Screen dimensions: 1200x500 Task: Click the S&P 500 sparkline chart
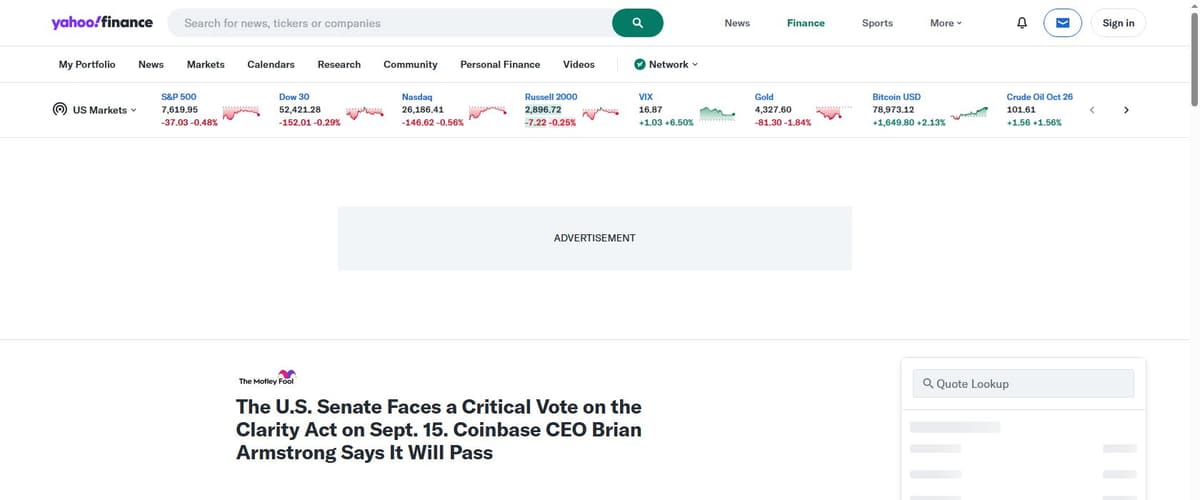pyautogui.click(x=242, y=112)
